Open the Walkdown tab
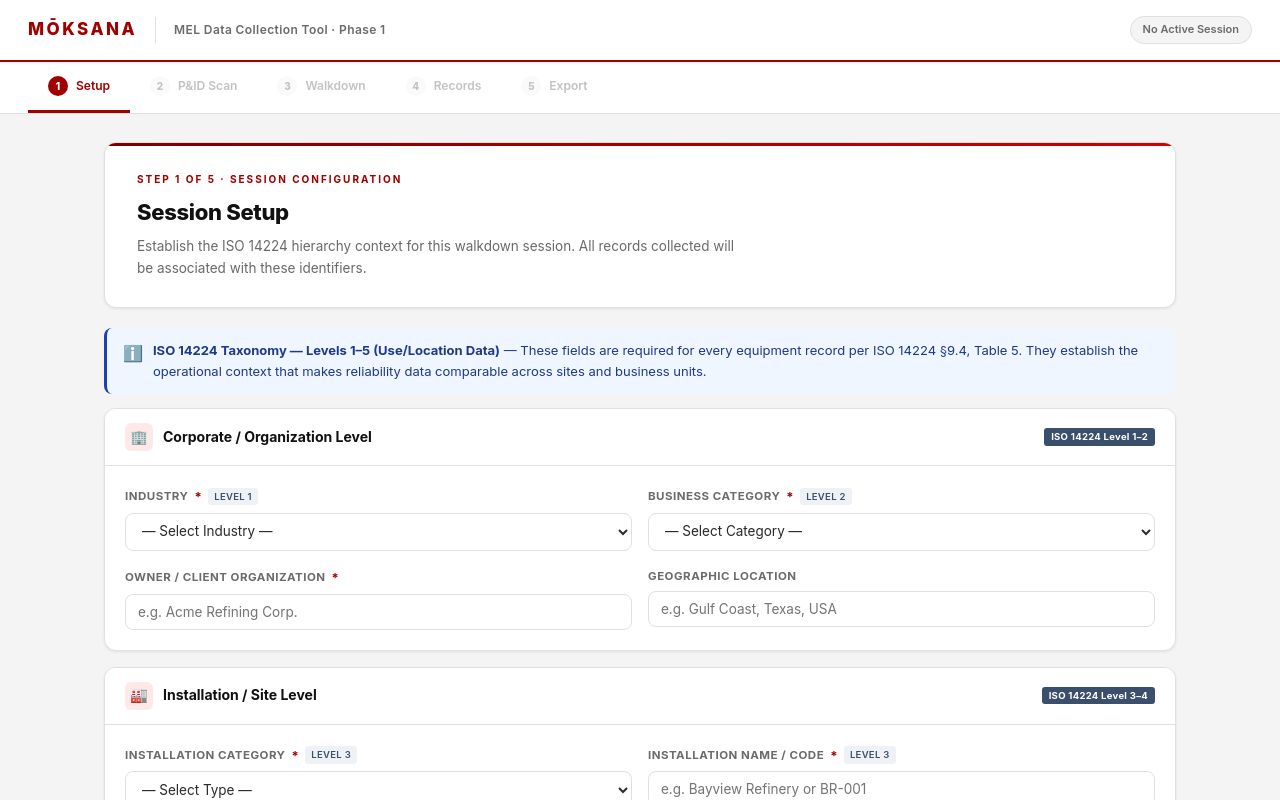The height and width of the screenshot is (800, 1280). click(x=321, y=86)
